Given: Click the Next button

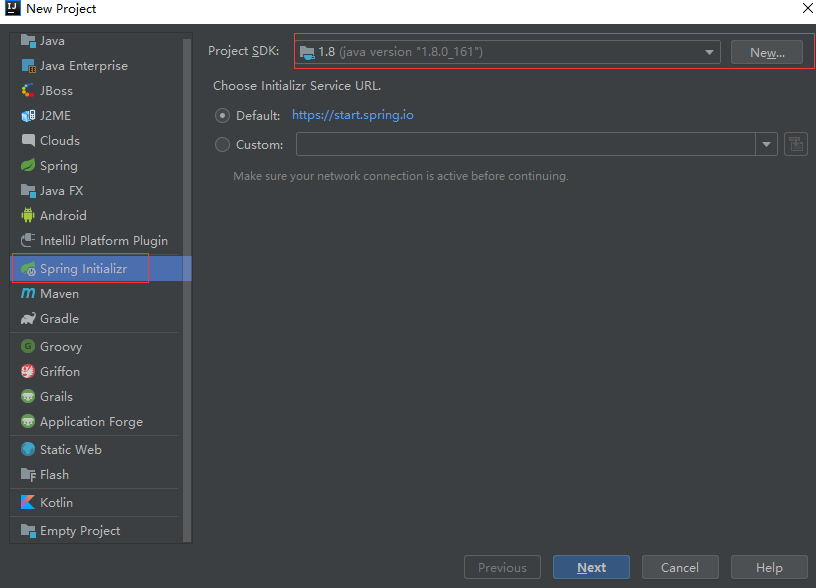Looking at the screenshot, I should click(591, 567).
